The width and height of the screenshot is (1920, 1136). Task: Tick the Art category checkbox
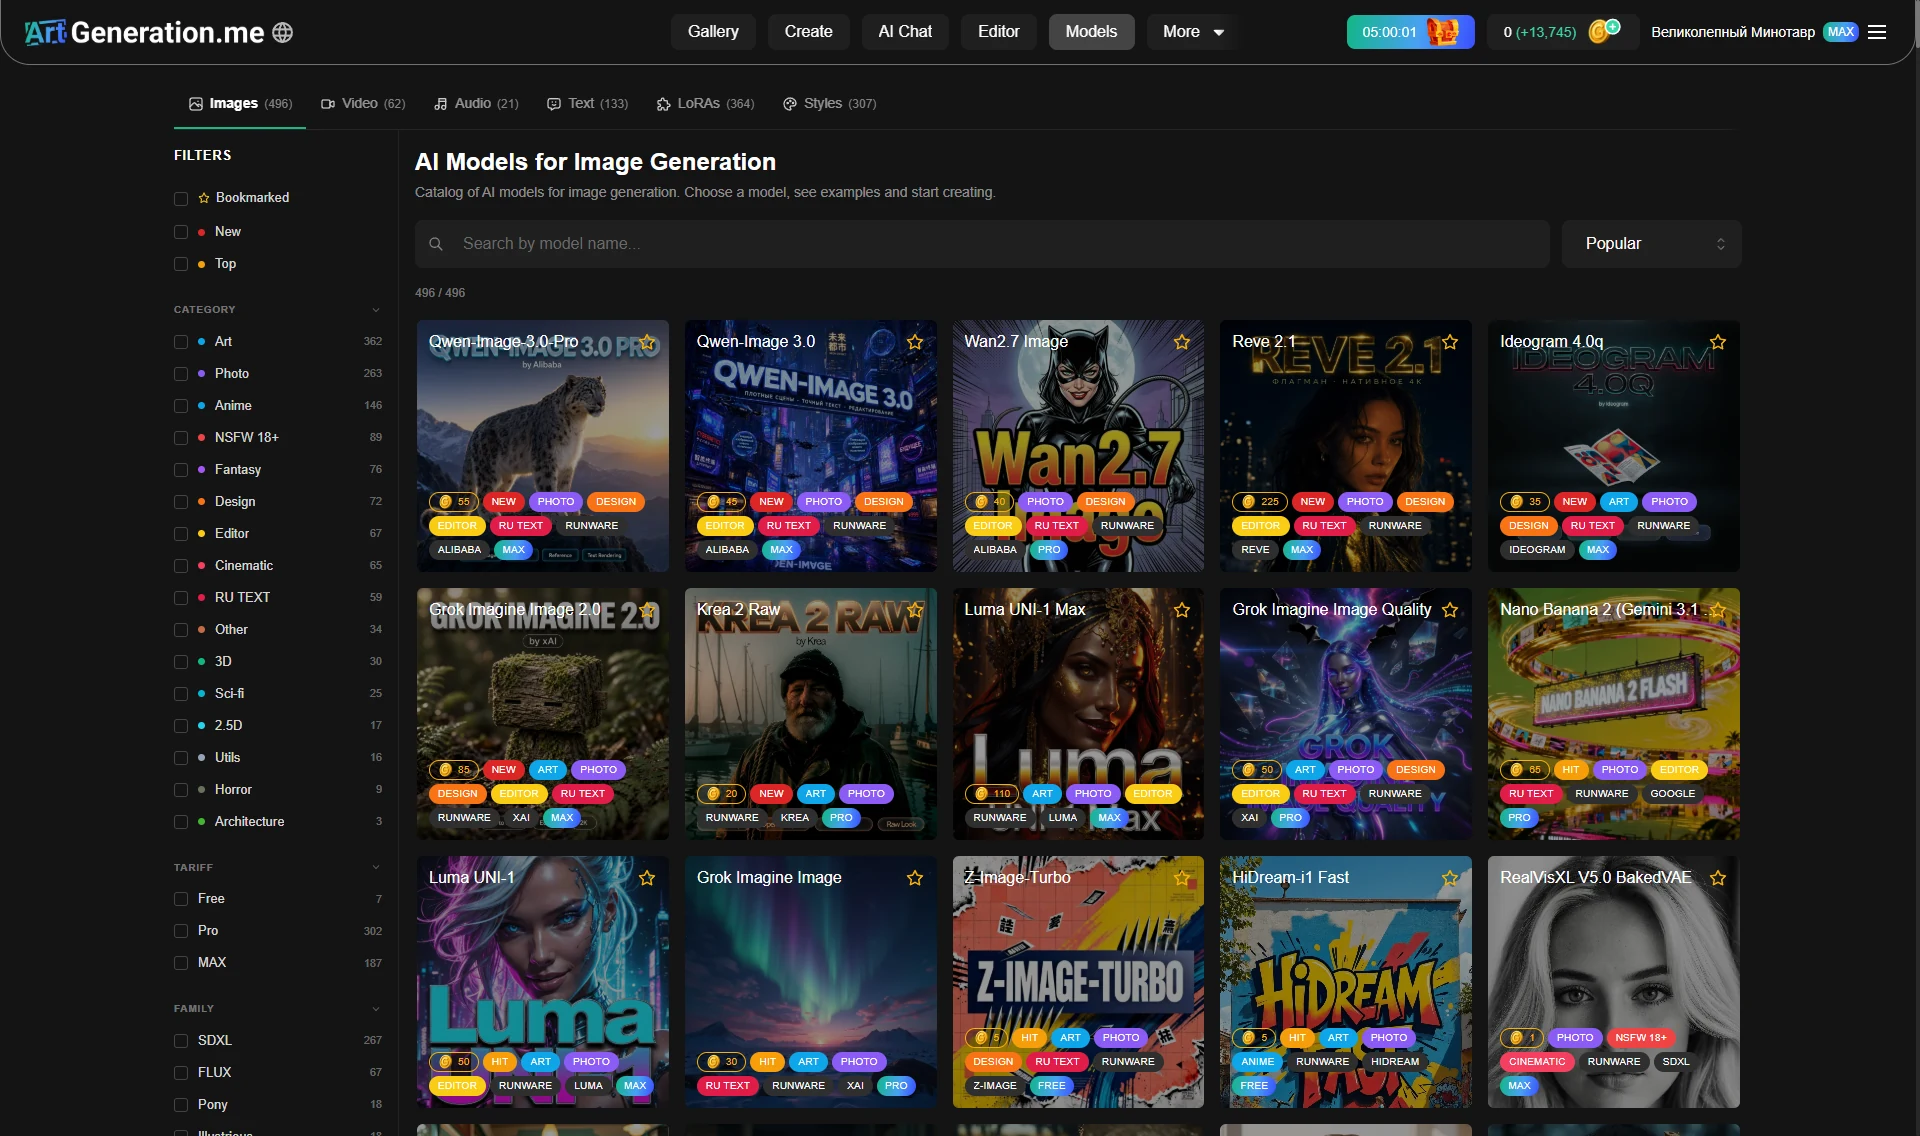pos(181,342)
